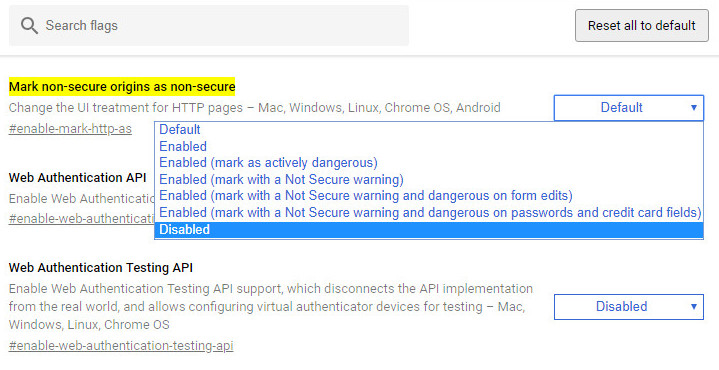Screen dimensions: 719x370
Task: Click the partially hidden #enable-web-authenticati link
Action: (82, 219)
